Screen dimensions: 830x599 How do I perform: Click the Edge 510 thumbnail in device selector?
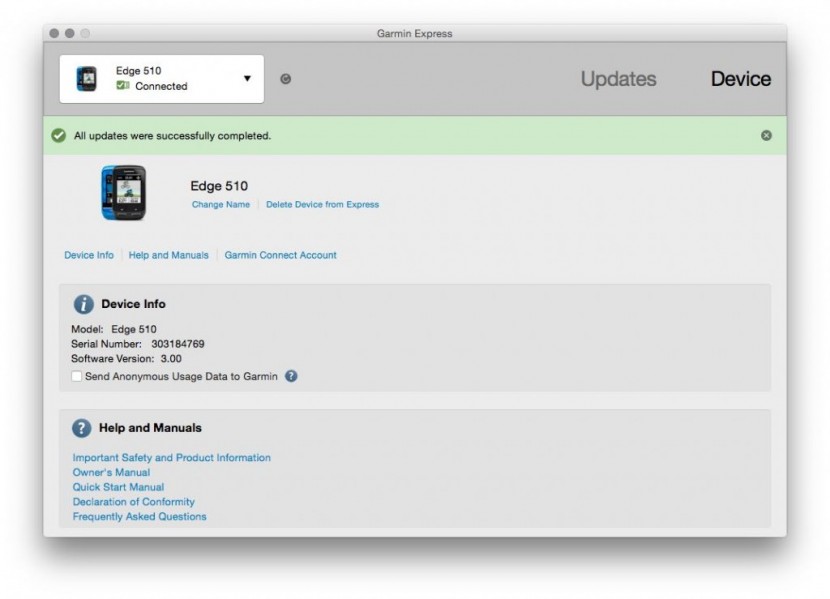[88, 78]
